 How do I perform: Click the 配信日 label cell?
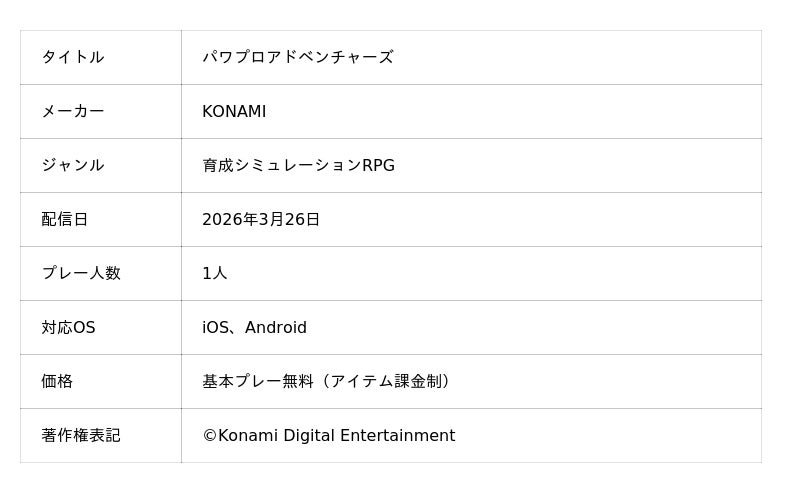[65, 219]
